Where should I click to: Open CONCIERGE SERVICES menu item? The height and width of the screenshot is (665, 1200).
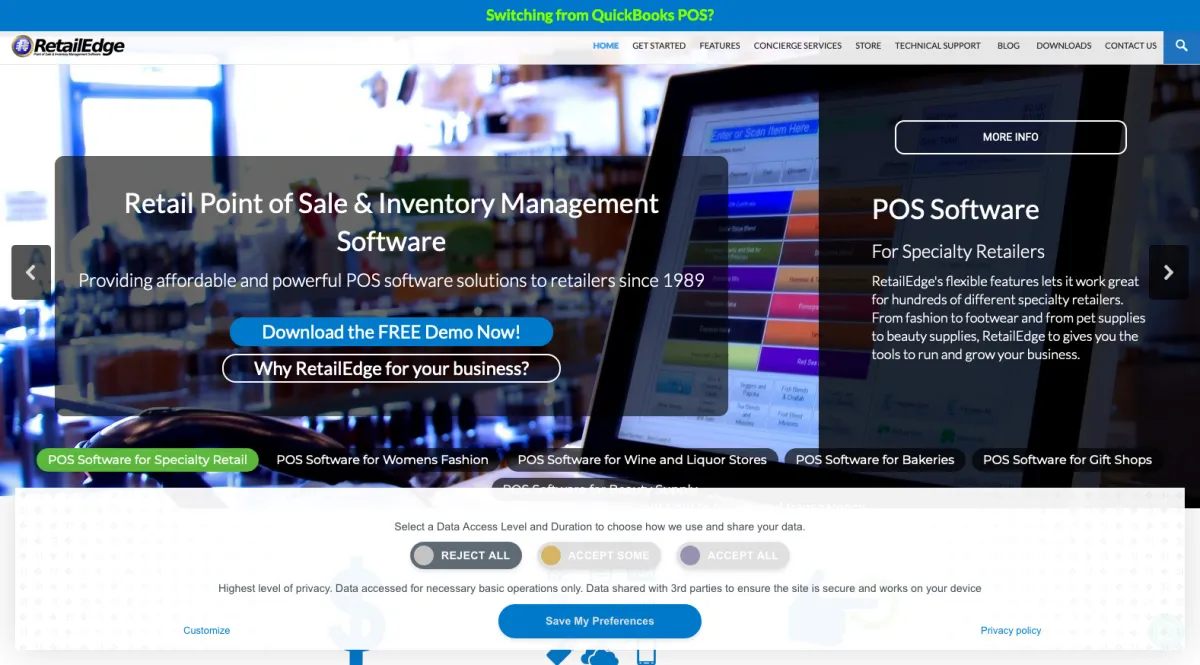click(798, 46)
